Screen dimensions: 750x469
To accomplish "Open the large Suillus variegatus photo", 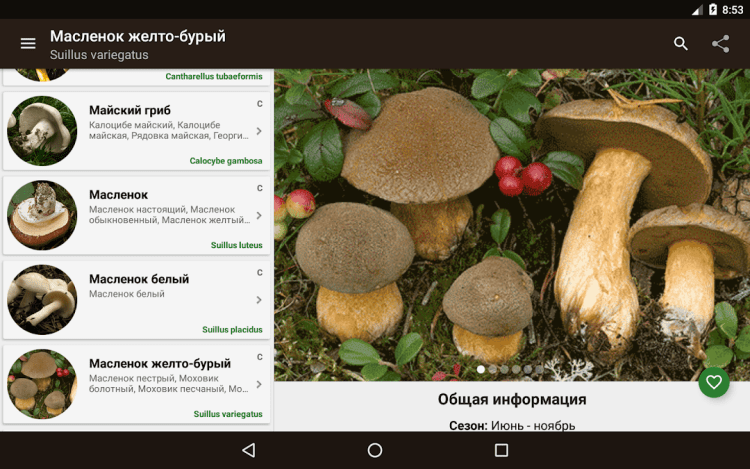I will [x=512, y=225].
